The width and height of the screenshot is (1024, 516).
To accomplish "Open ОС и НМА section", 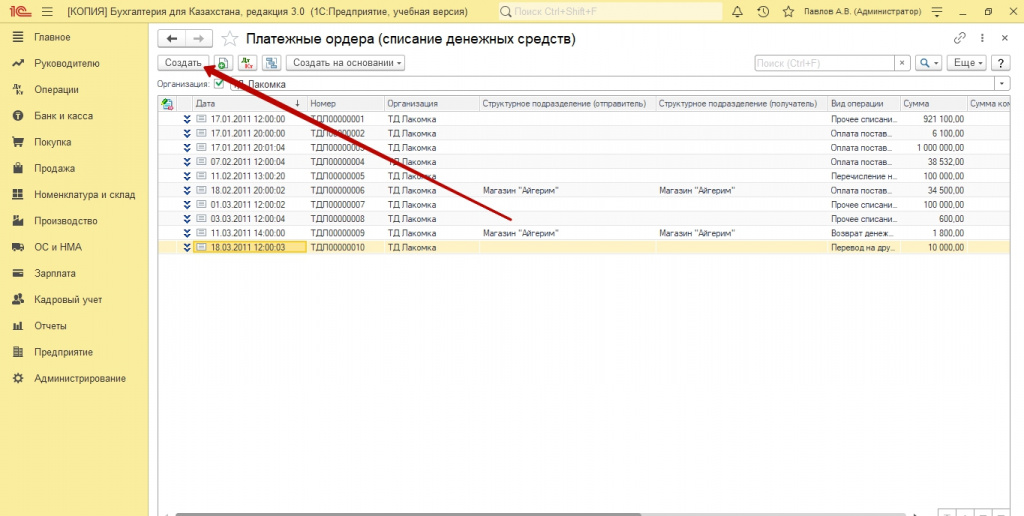I will coord(57,247).
